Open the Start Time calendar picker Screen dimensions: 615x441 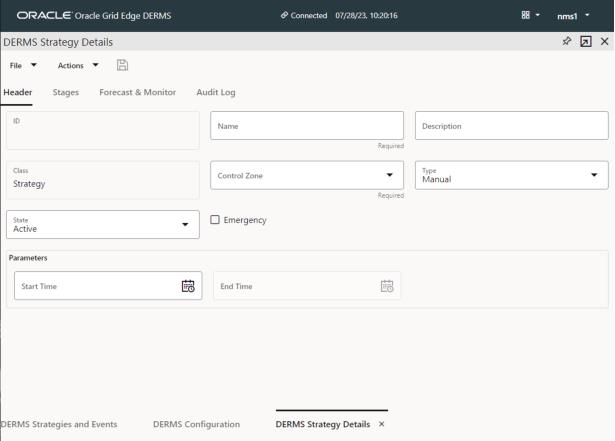point(188,286)
